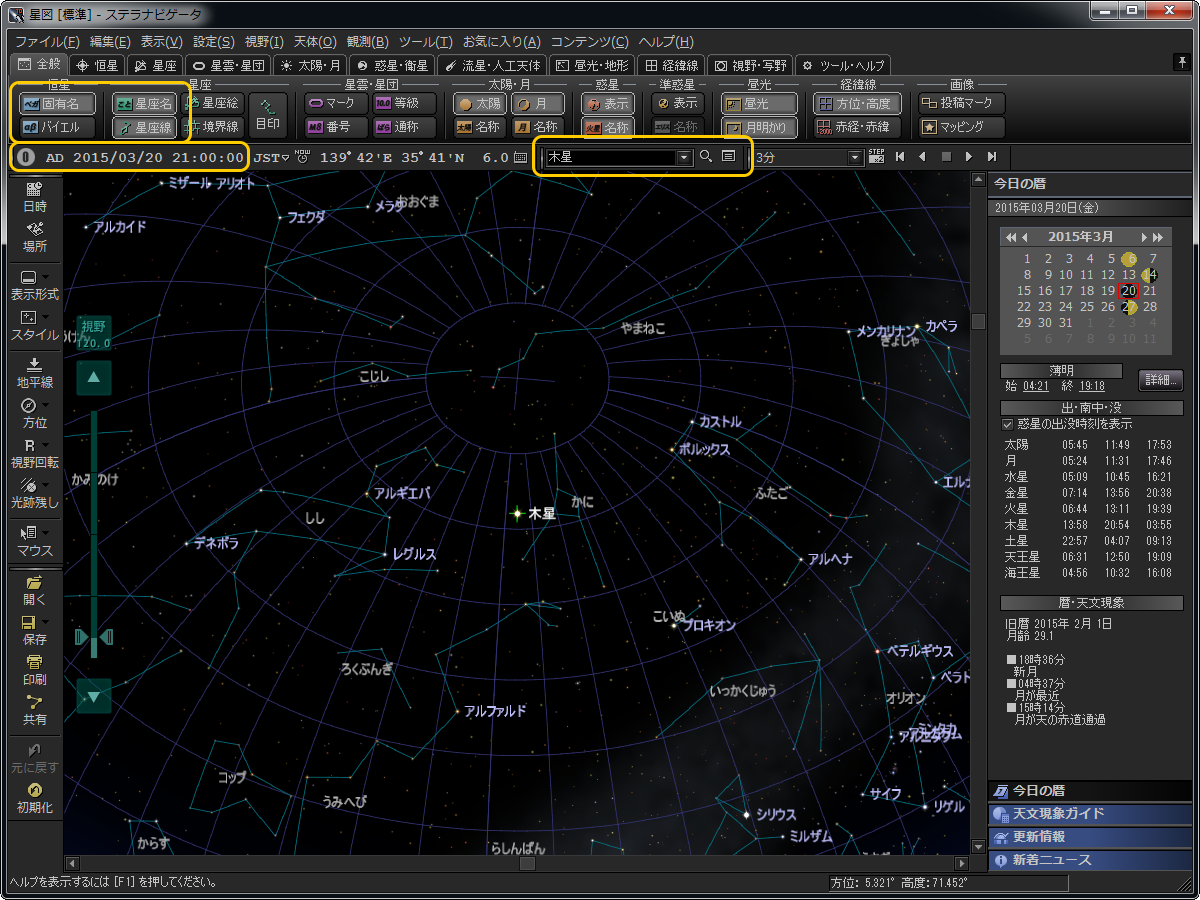
Task: Skip to the last step of the animation
Action: (991, 157)
